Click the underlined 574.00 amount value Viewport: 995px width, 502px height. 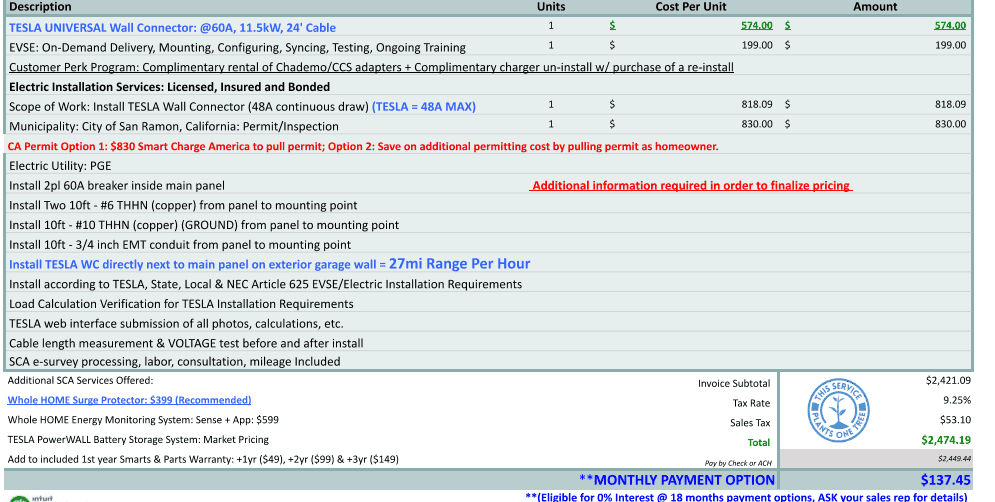[x=950, y=25]
